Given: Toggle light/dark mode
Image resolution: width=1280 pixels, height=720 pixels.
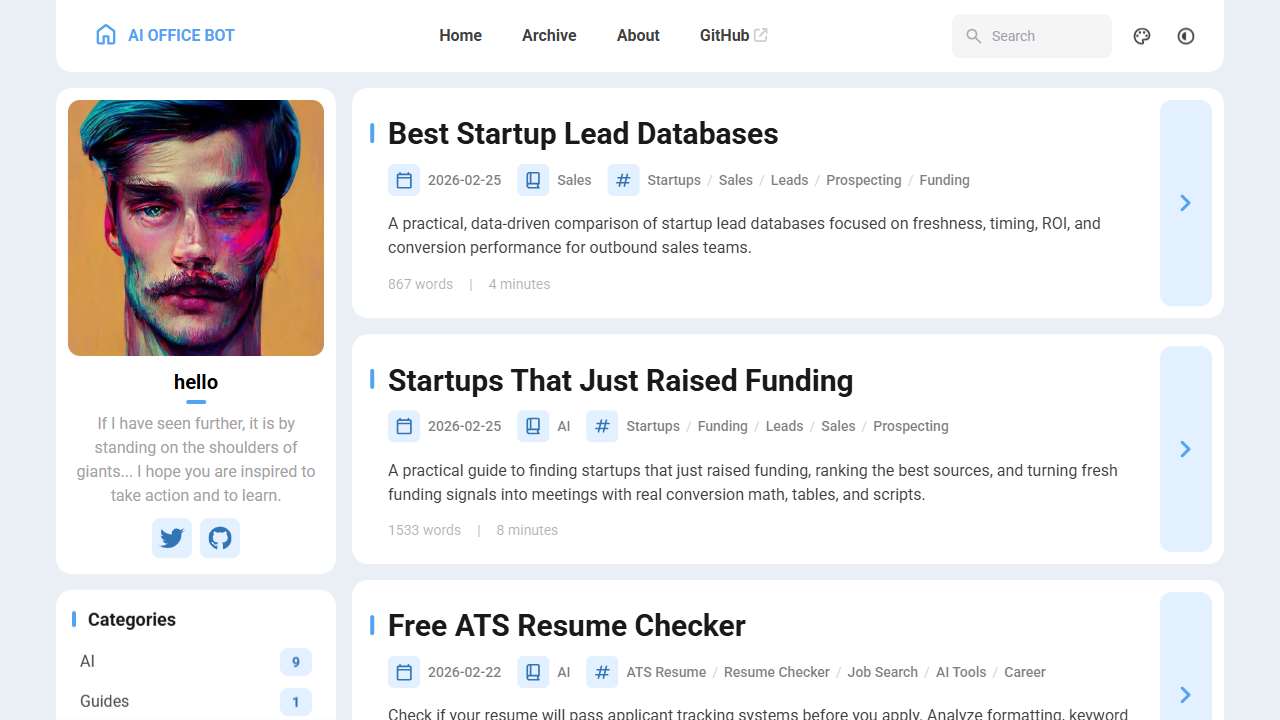Looking at the screenshot, I should tap(1186, 36).
